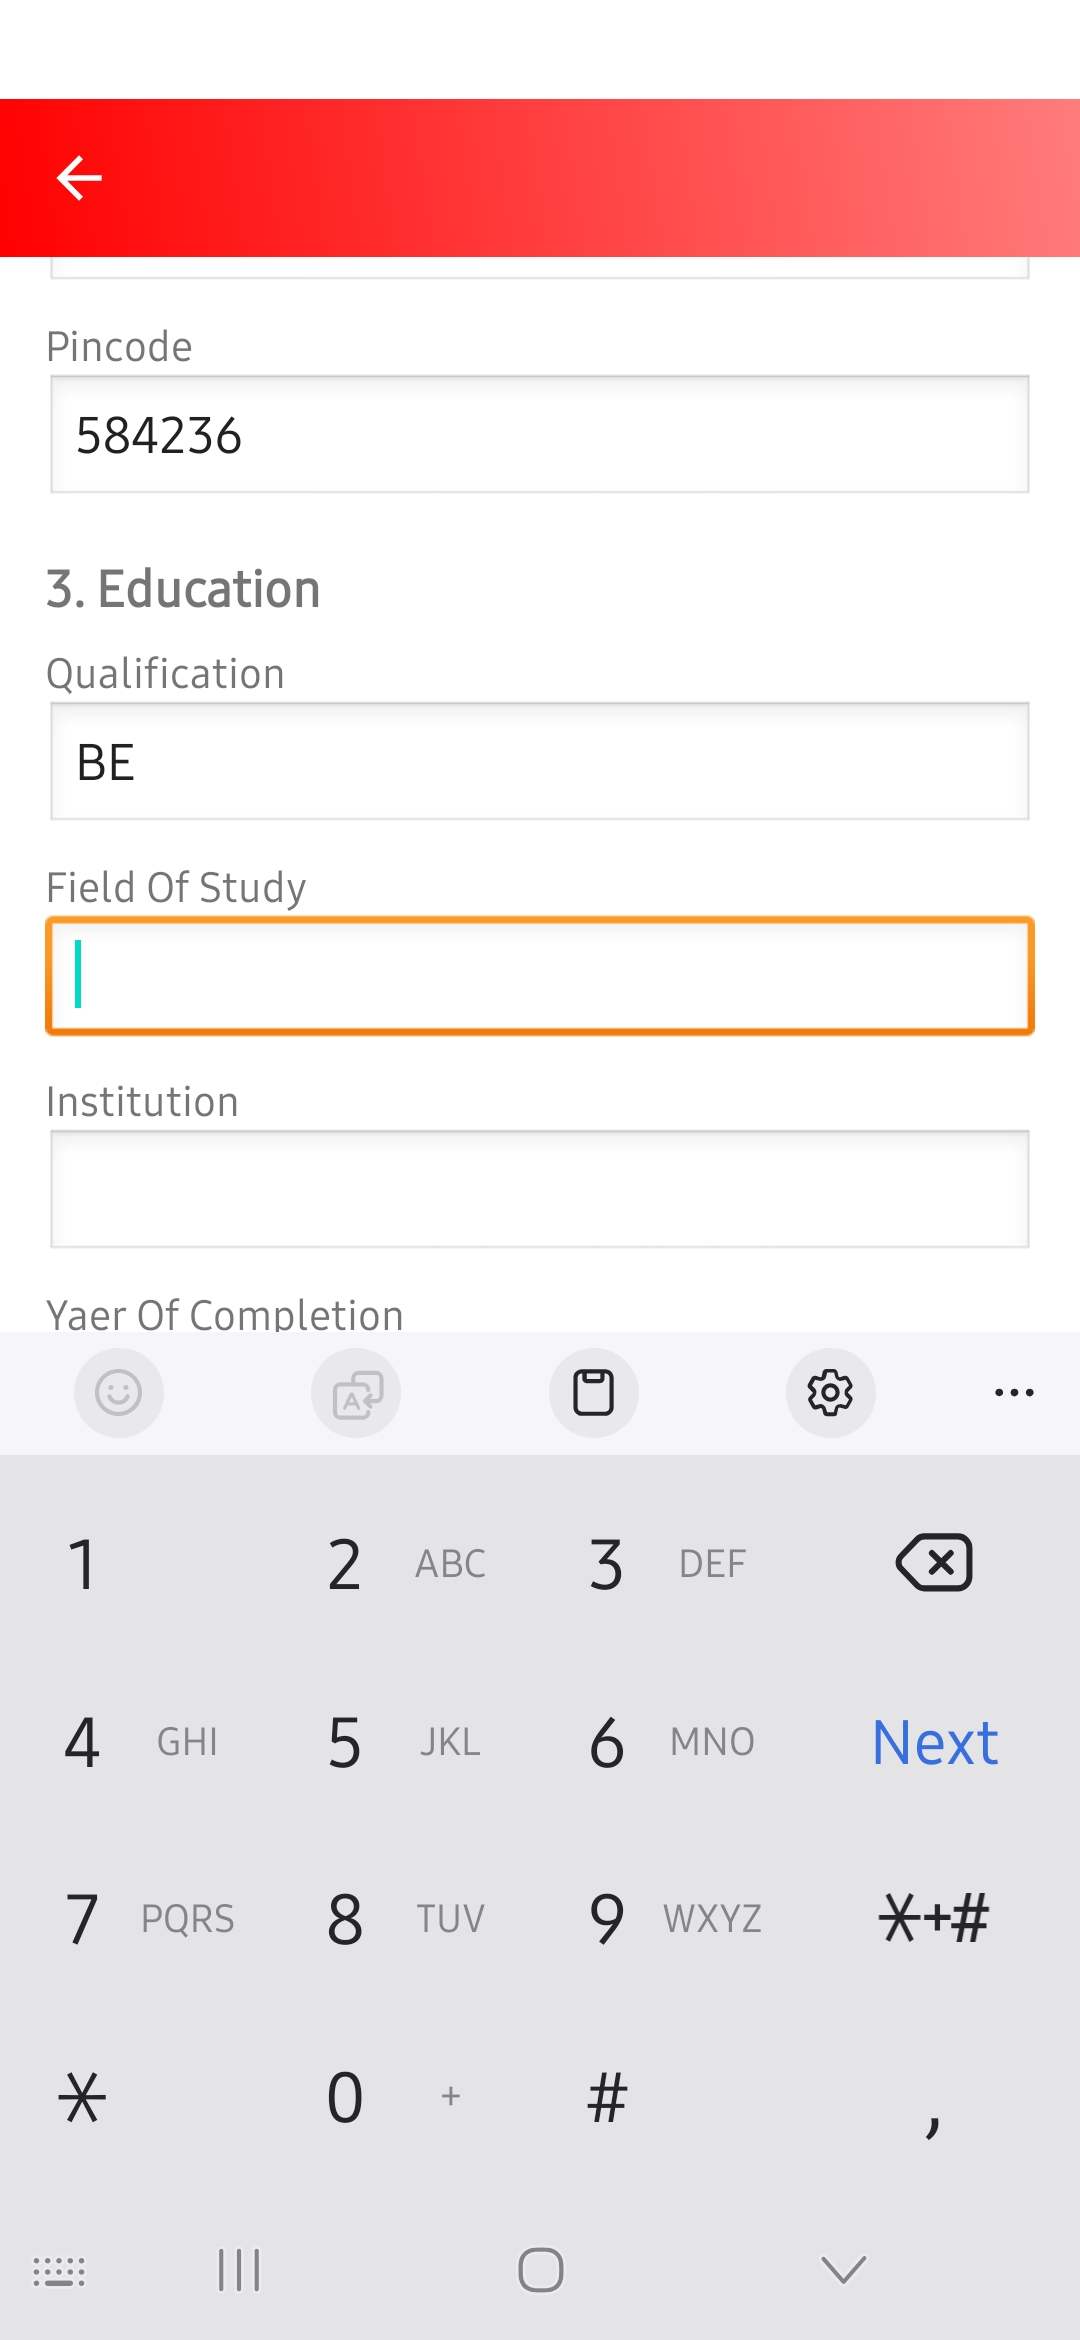This screenshot has width=1080, height=2340.
Task: Tap the hash # key
Action: (x=607, y=2096)
